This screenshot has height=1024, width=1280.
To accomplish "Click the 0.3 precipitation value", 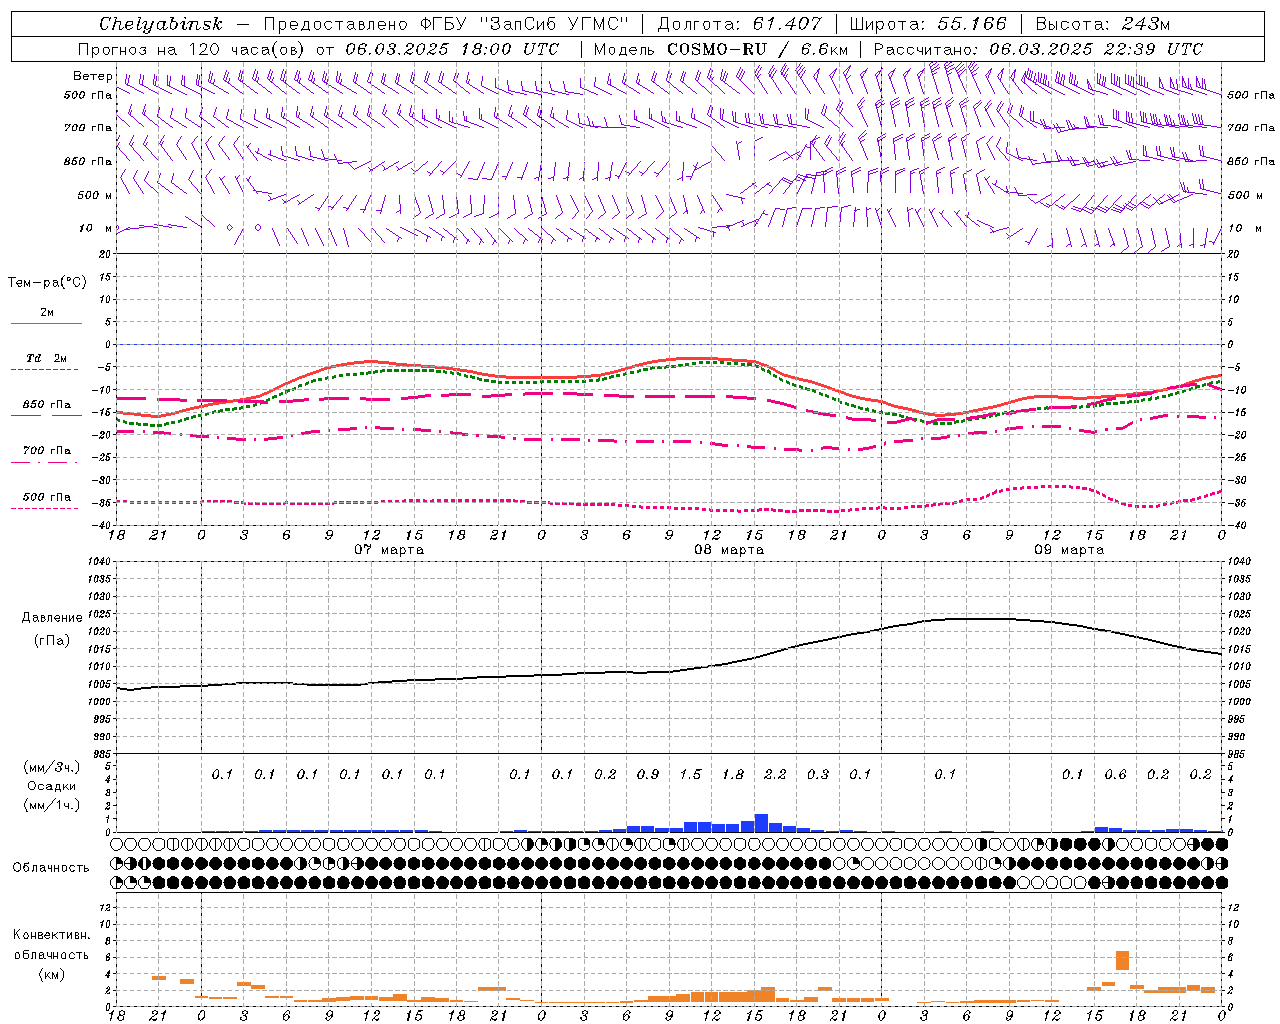I will (x=818, y=774).
